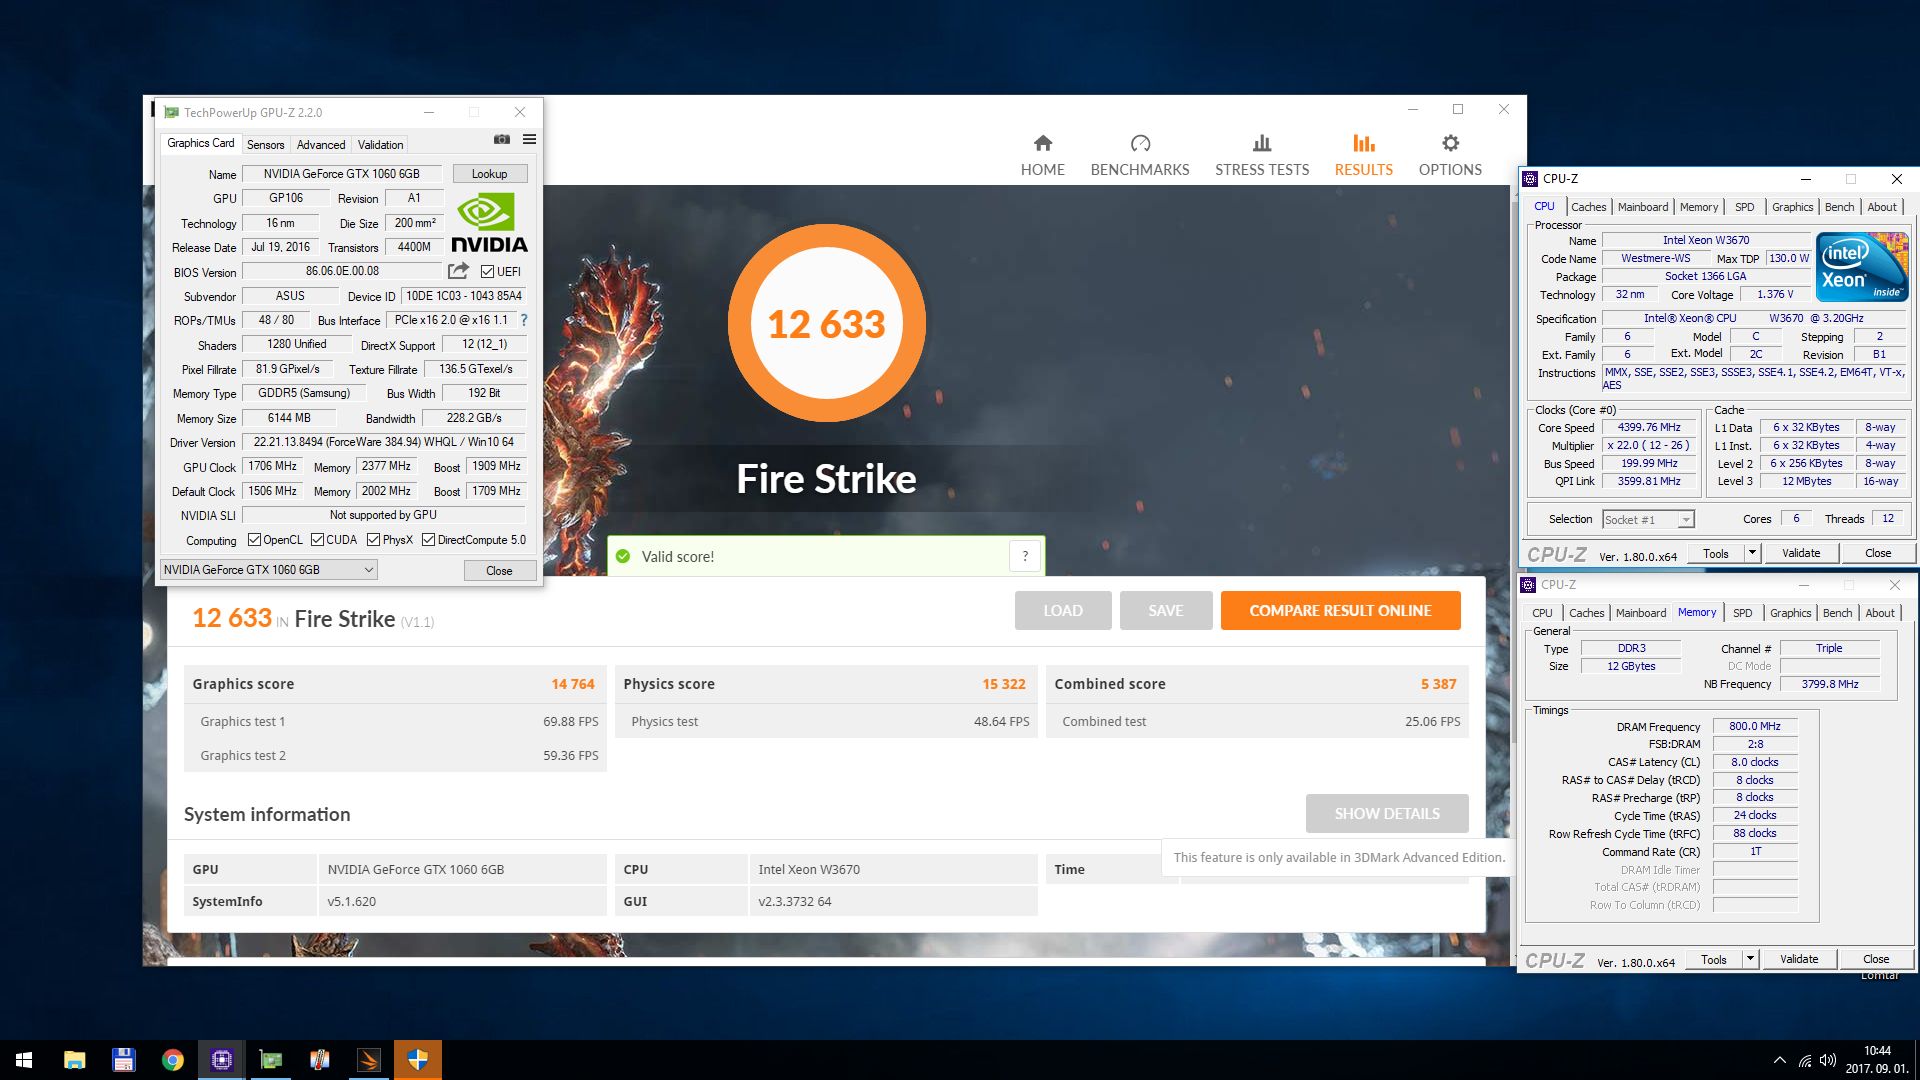This screenshot has width=1920, height=1080.
Task: Toggle the PhysX checkbox
Action: (373, 540)
